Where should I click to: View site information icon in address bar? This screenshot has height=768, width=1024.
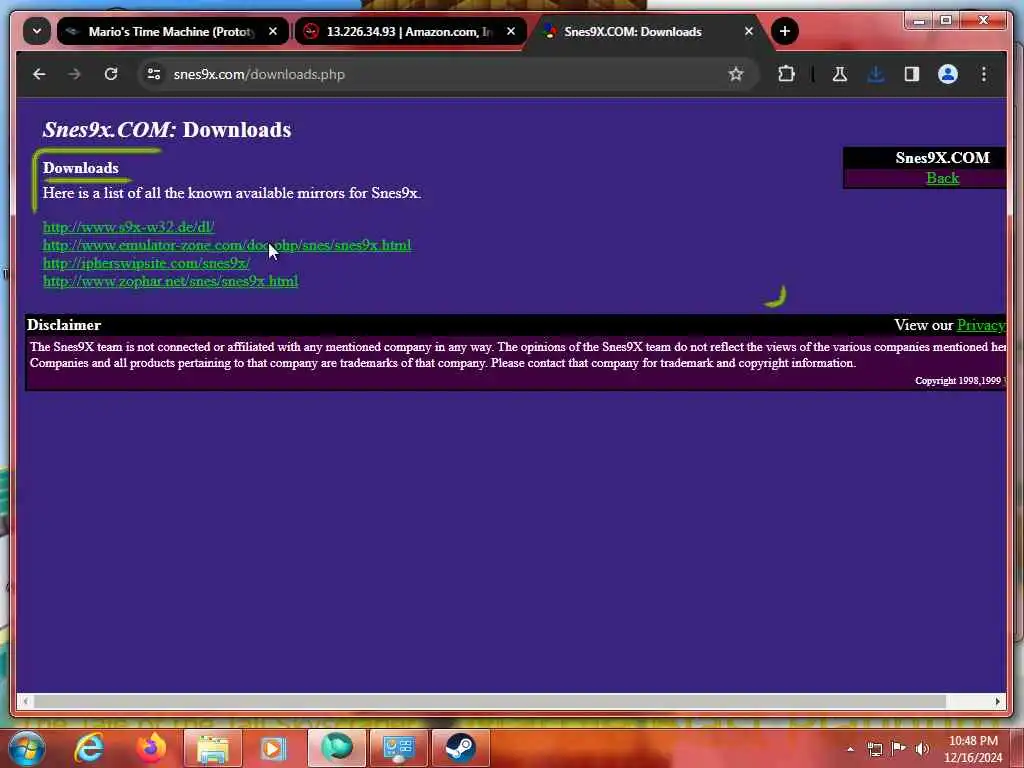pyautogui.click(x=154, y=74)
